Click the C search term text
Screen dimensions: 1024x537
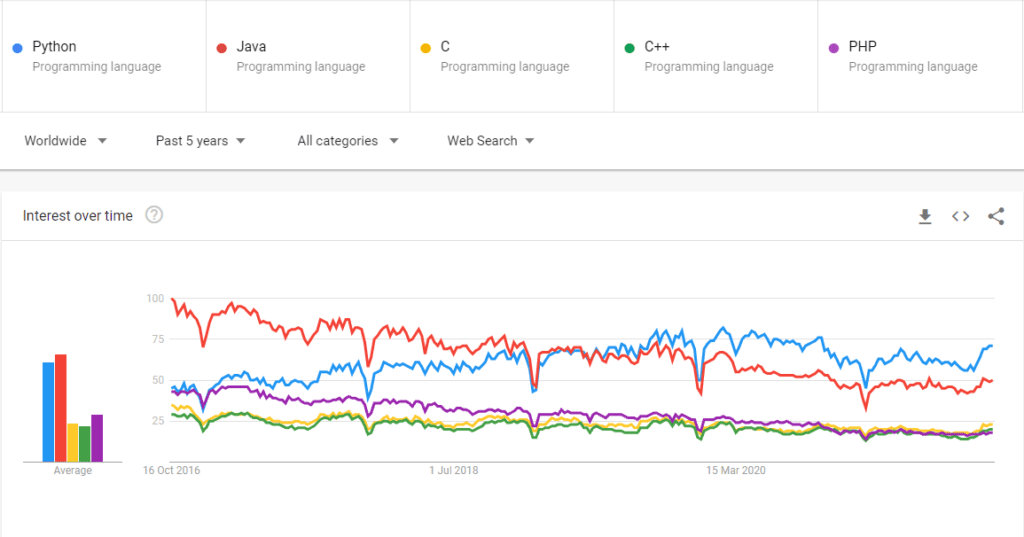point(445,46)
